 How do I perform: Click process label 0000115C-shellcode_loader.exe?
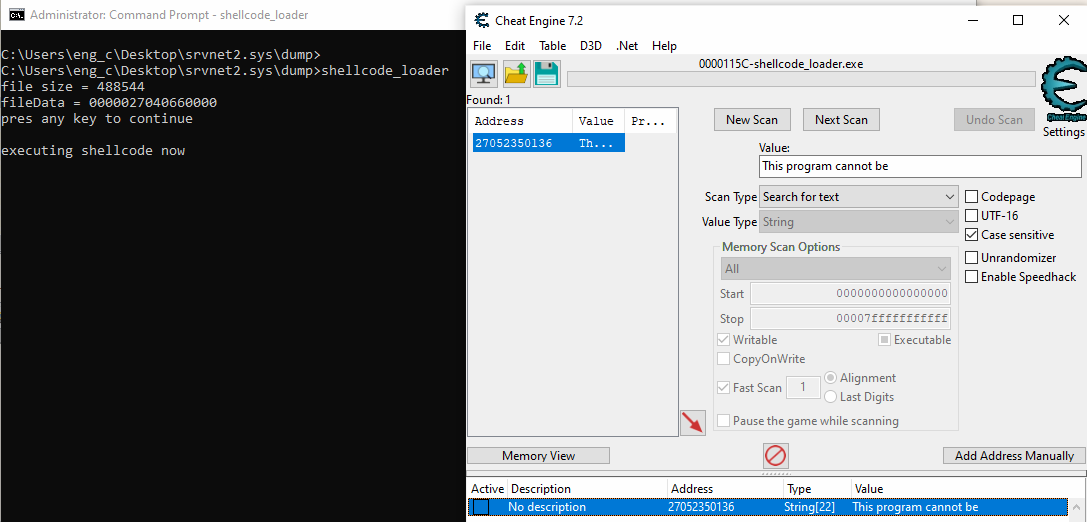click(781, 64)
